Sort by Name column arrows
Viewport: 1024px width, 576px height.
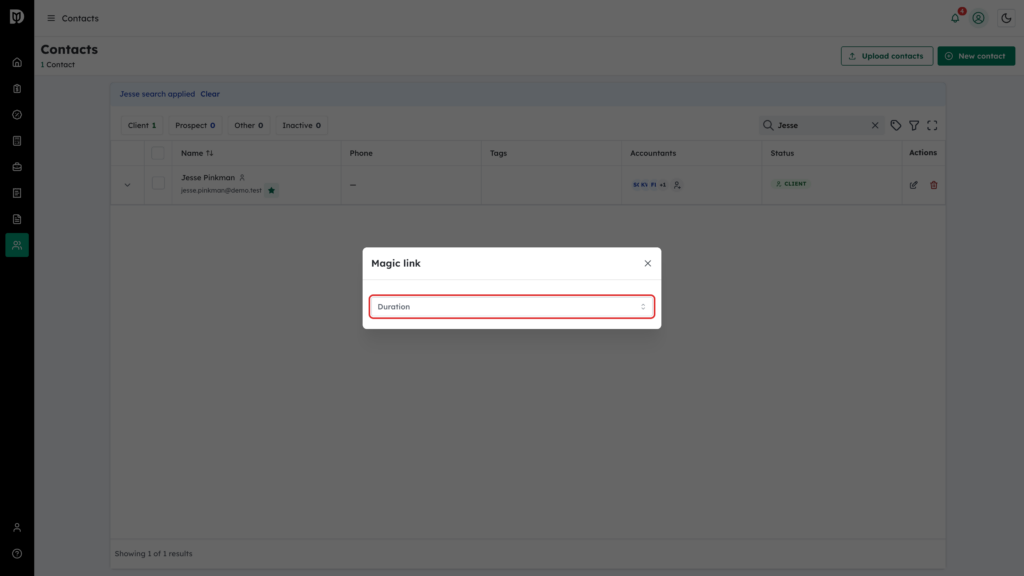(x=210, y=153)
